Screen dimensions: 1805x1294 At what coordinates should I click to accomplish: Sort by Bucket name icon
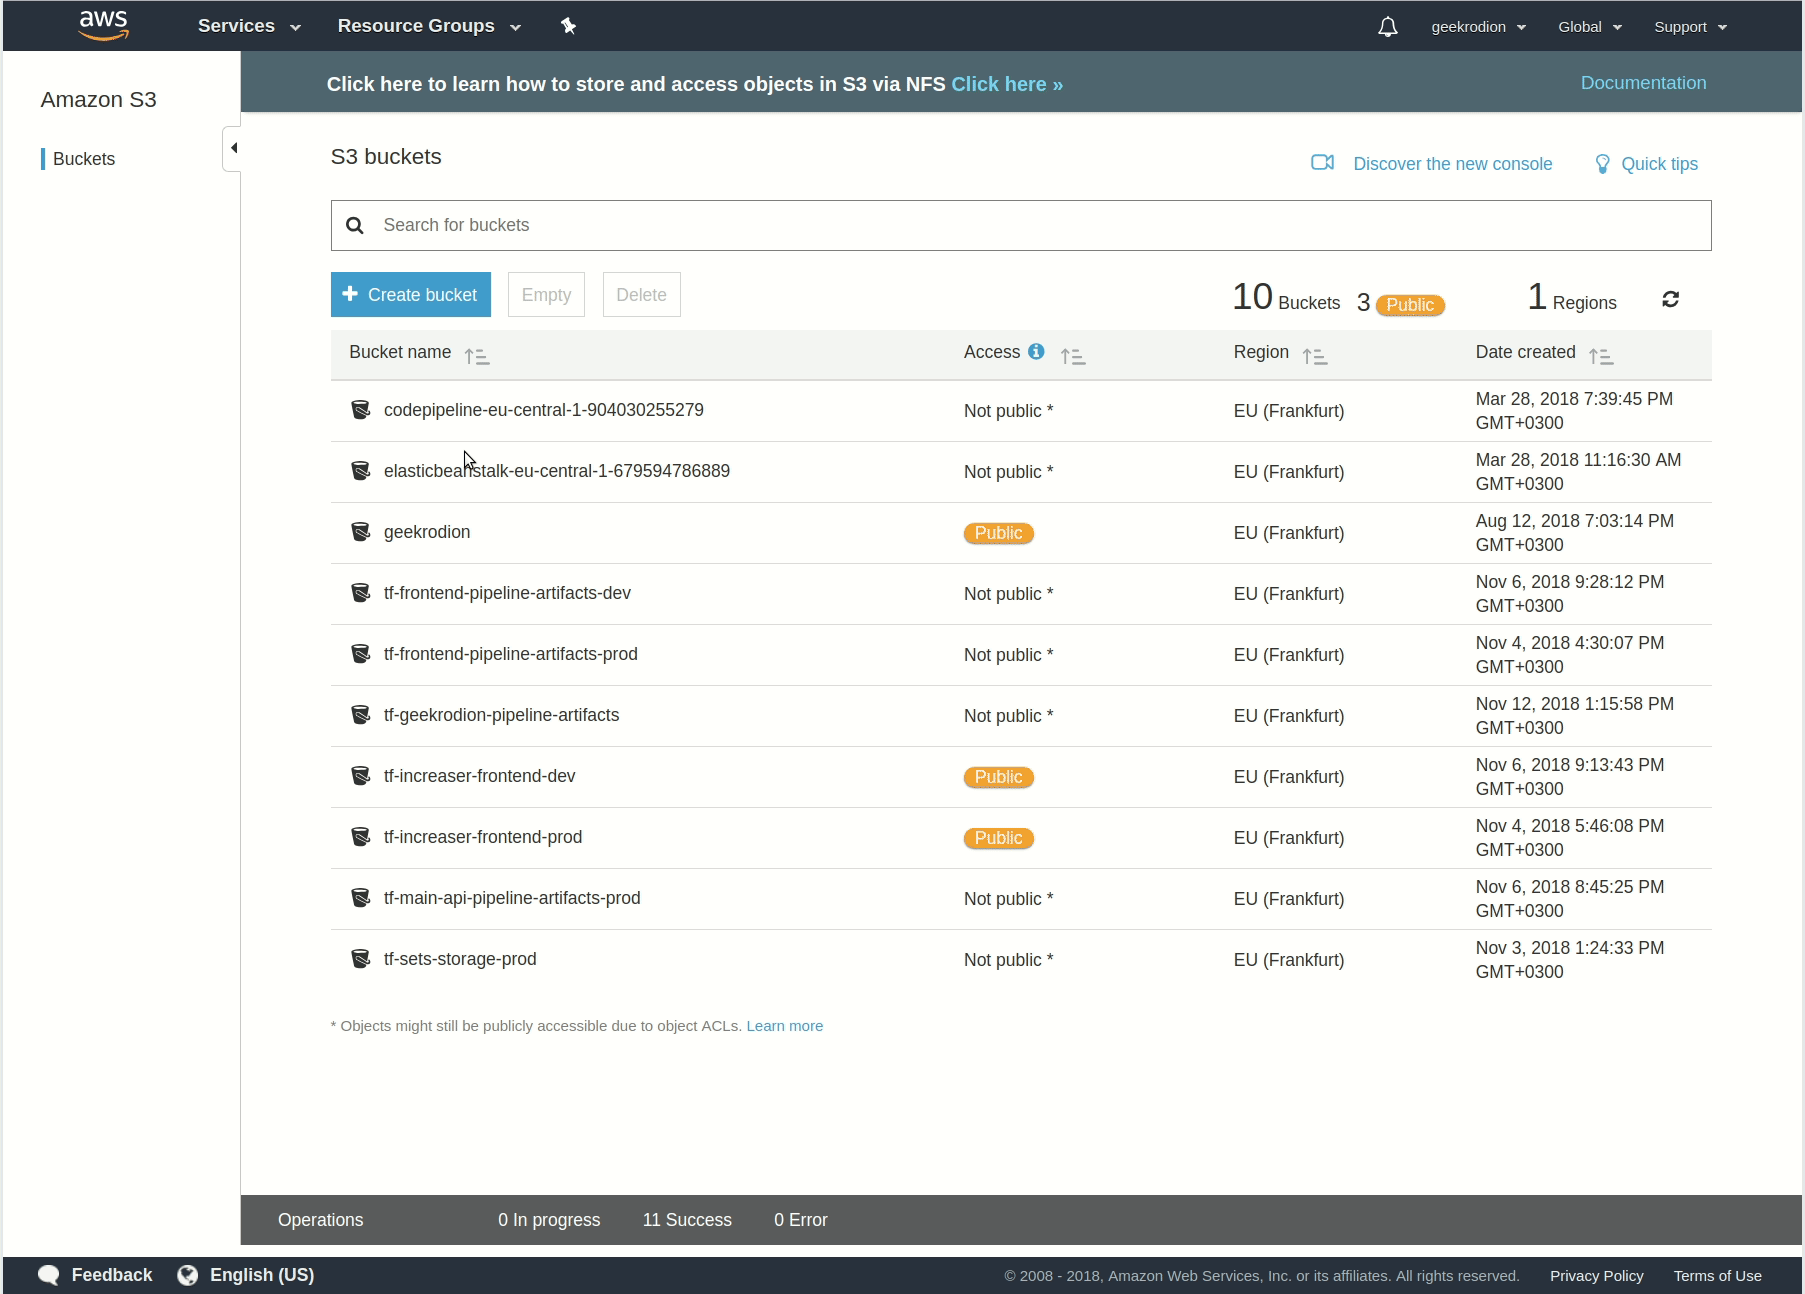point(477,356)
